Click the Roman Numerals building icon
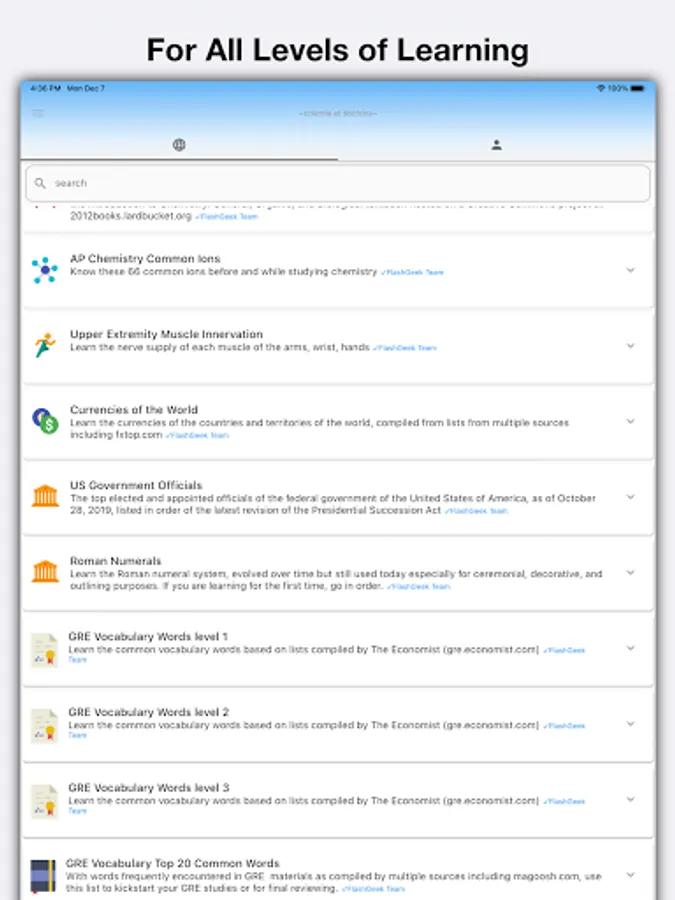Screen dimensions: 675x900 tap(45, 572)
